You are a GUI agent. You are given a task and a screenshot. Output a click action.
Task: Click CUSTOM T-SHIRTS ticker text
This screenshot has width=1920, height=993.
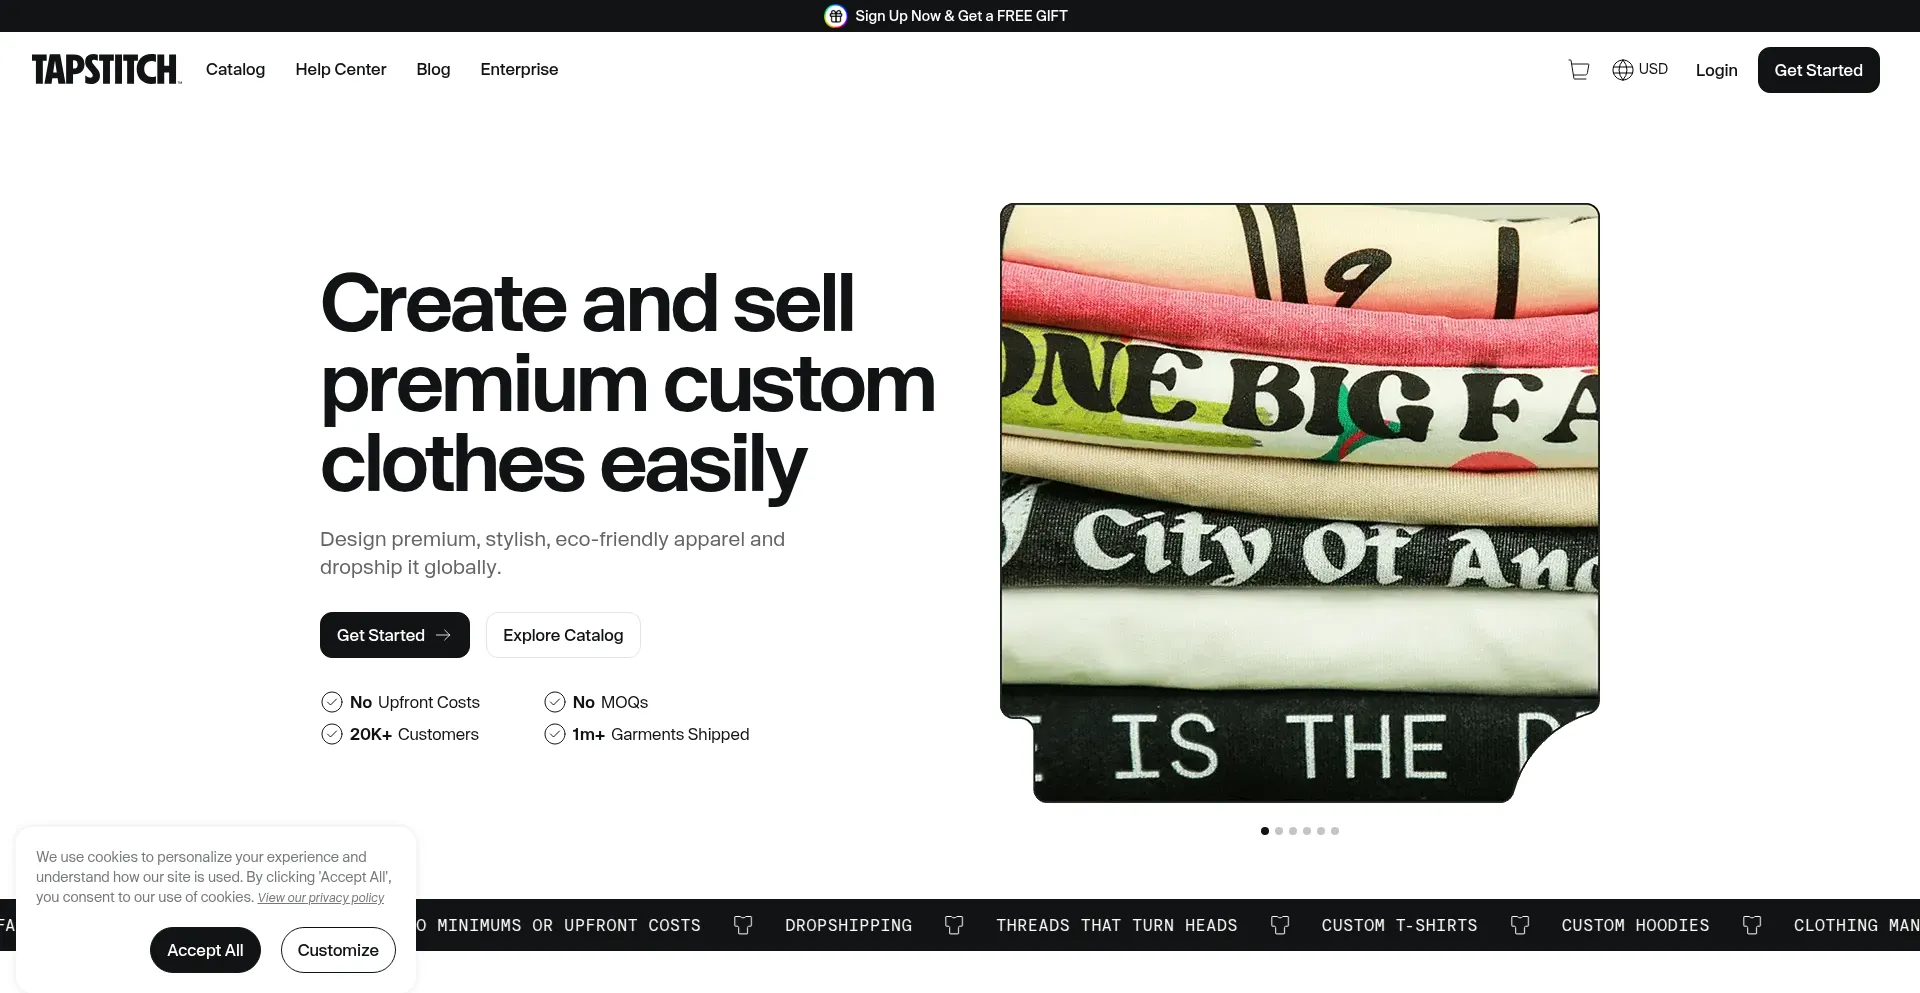pos(1399,925)
